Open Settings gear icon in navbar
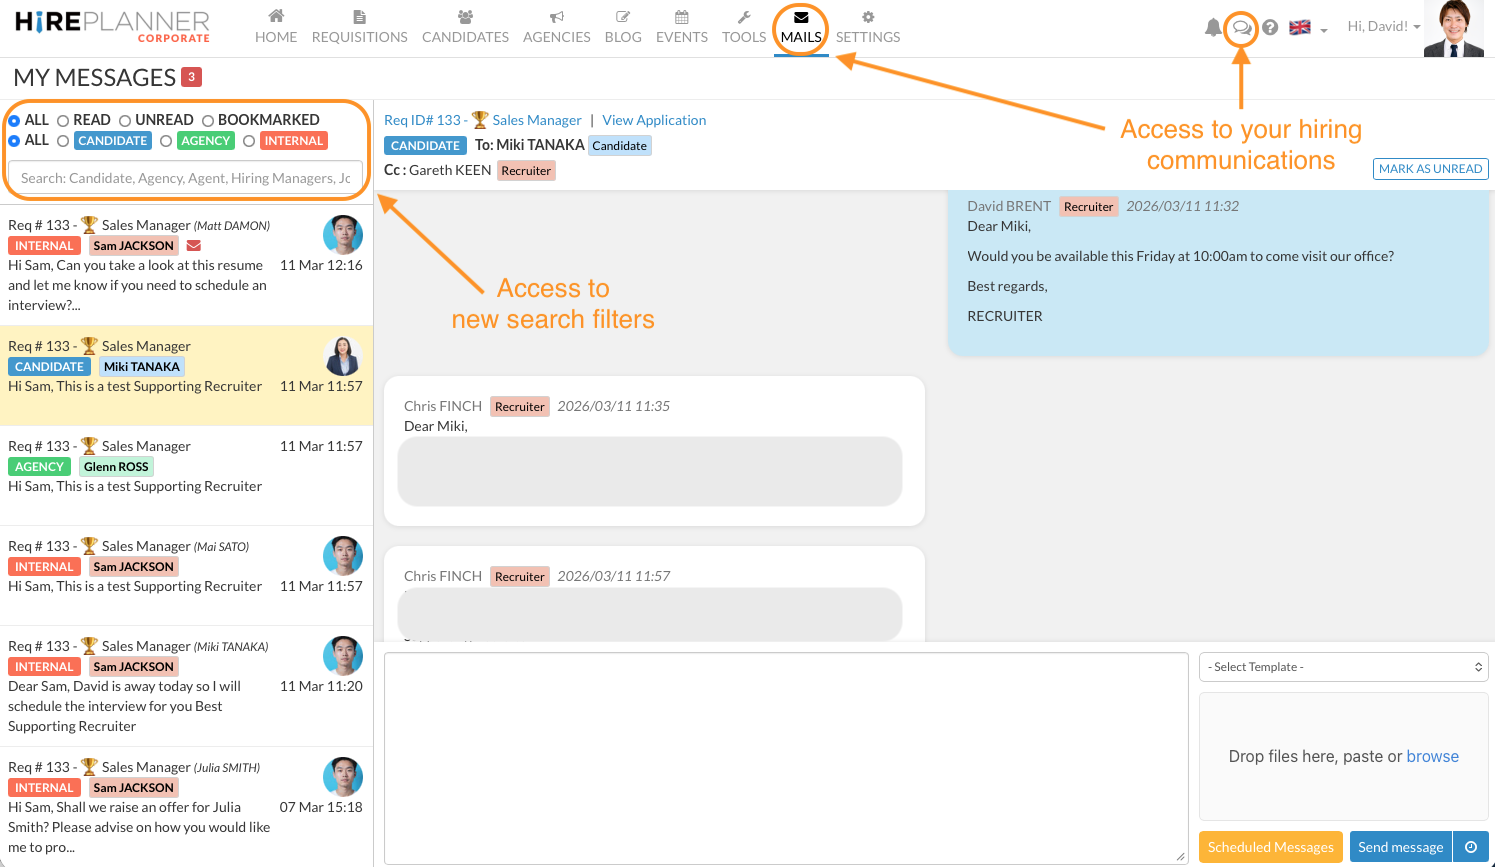The image size is (1495, 867). pyautogui.click(x=868, y=16)
